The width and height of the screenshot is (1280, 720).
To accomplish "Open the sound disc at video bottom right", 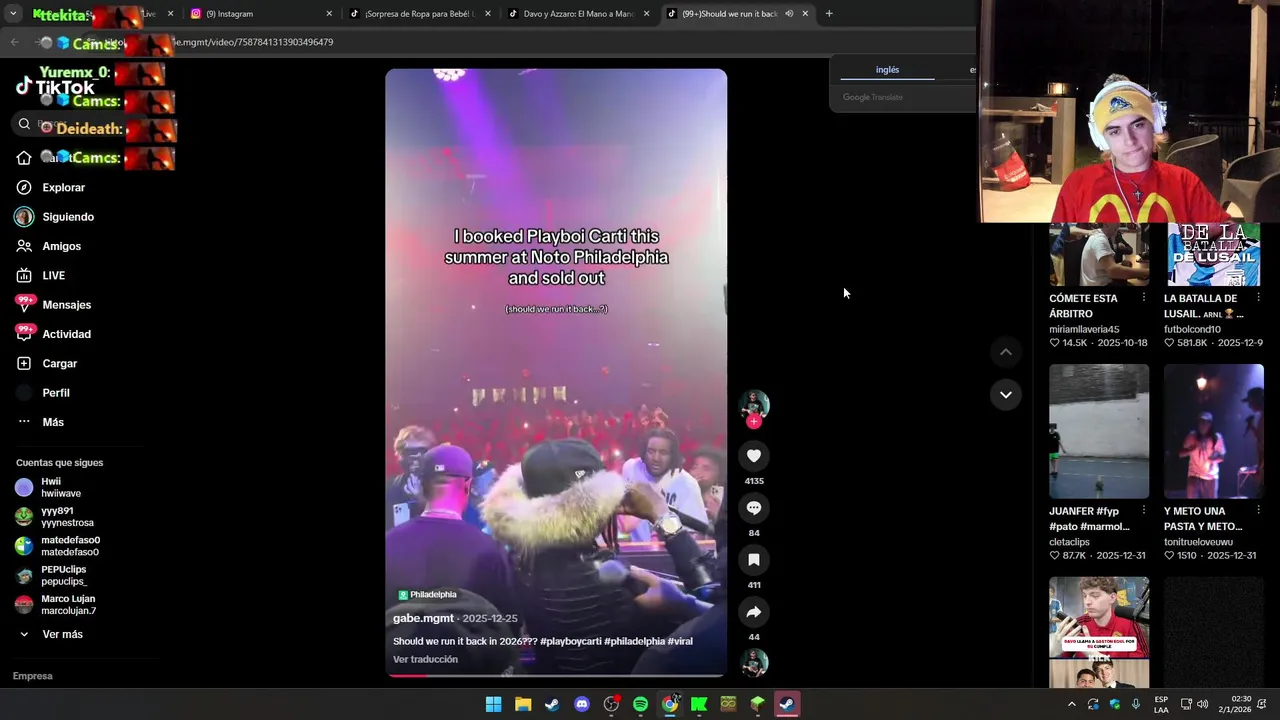I will [754, 663].
